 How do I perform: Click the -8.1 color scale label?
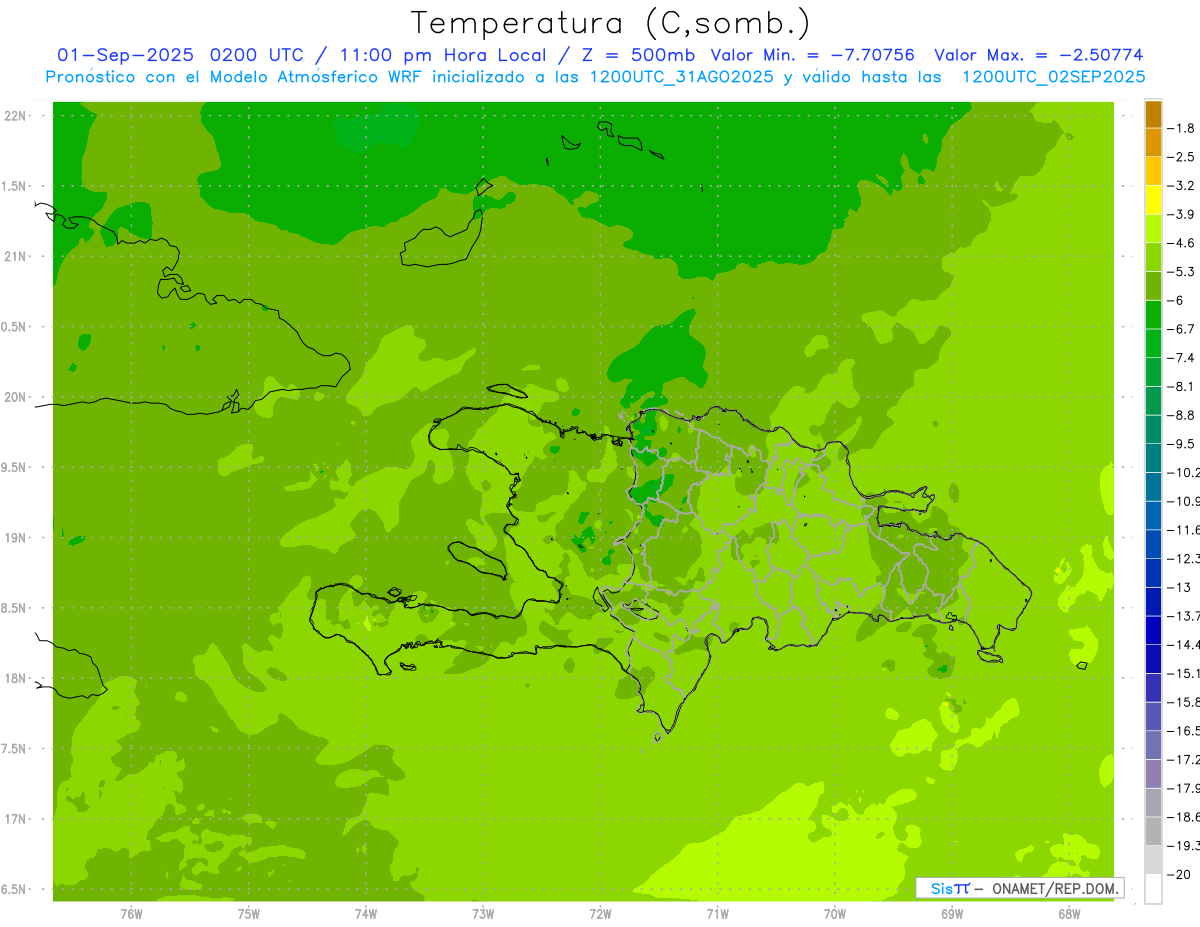[1181, 386]
